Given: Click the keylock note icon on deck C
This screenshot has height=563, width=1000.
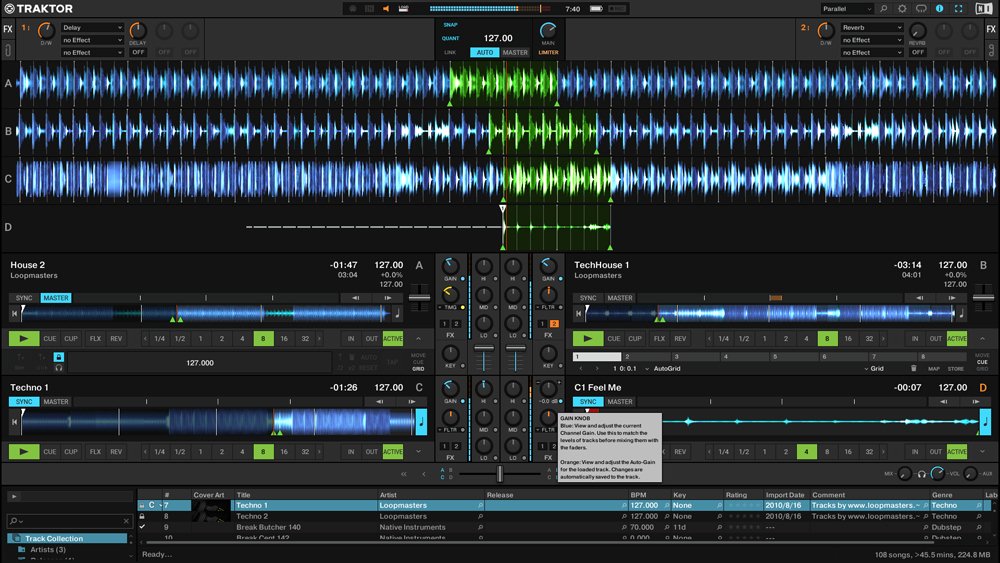Looking at the screenshot, I should (x=420, y=422).
